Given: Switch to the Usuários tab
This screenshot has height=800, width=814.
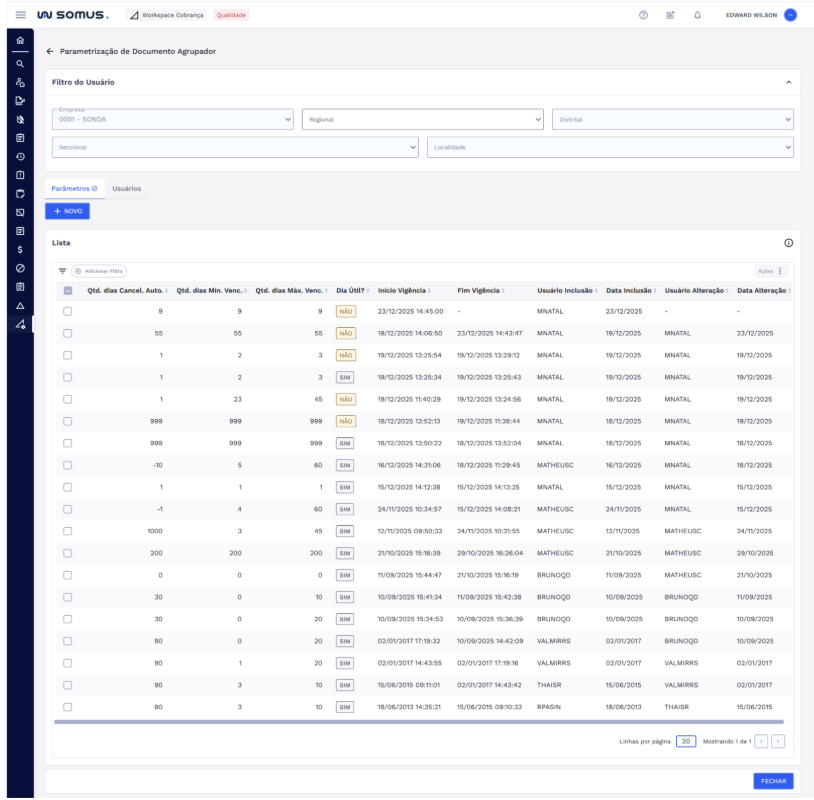Looking at the screenshot, I should (x=126, y=188).
